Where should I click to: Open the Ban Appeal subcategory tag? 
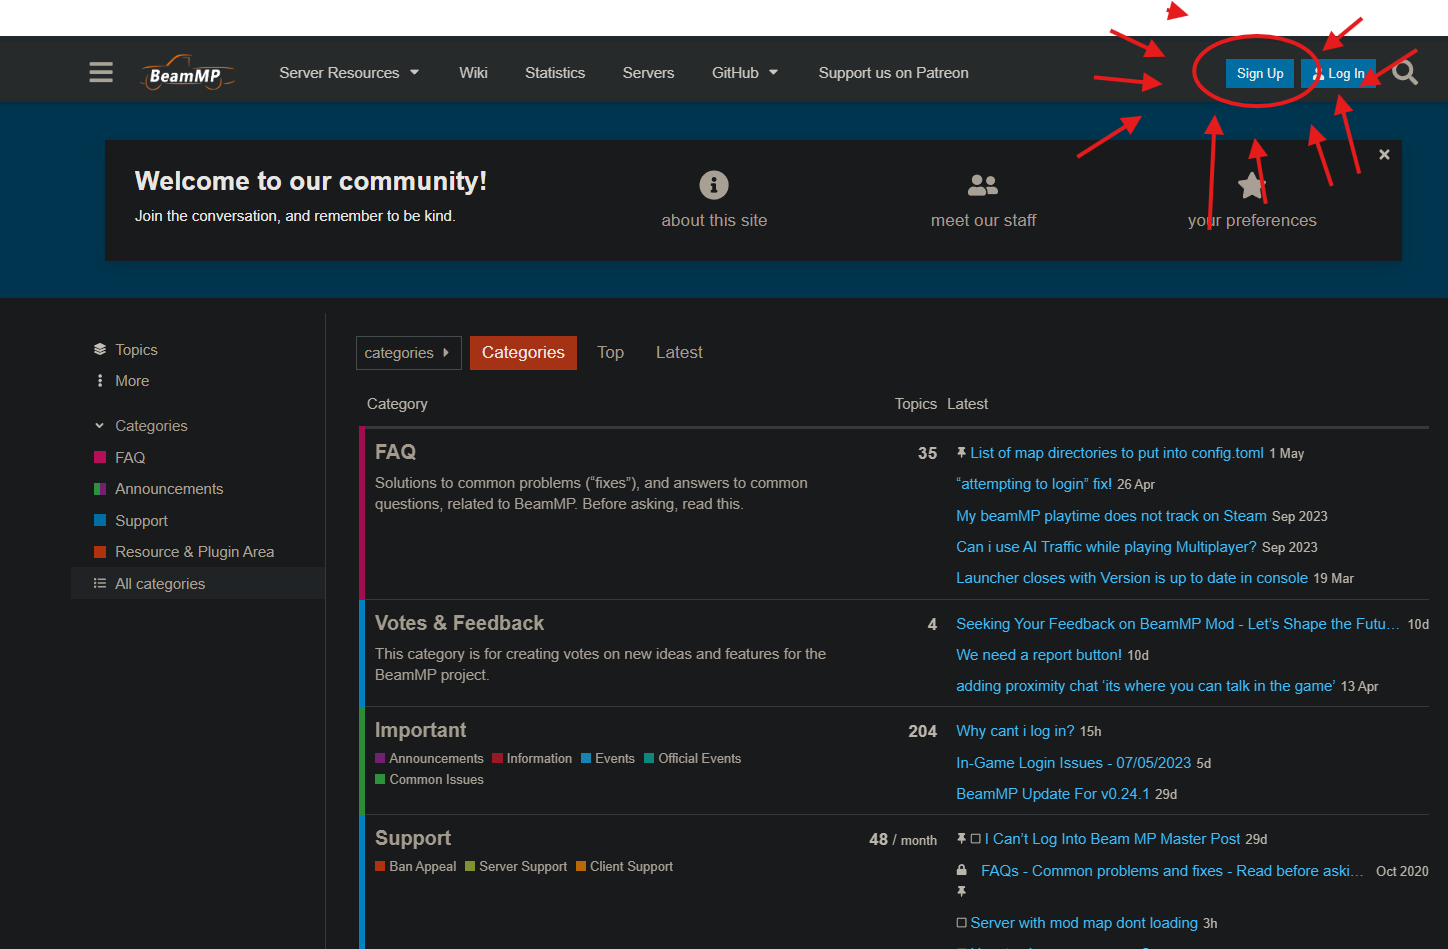(415, 867)
